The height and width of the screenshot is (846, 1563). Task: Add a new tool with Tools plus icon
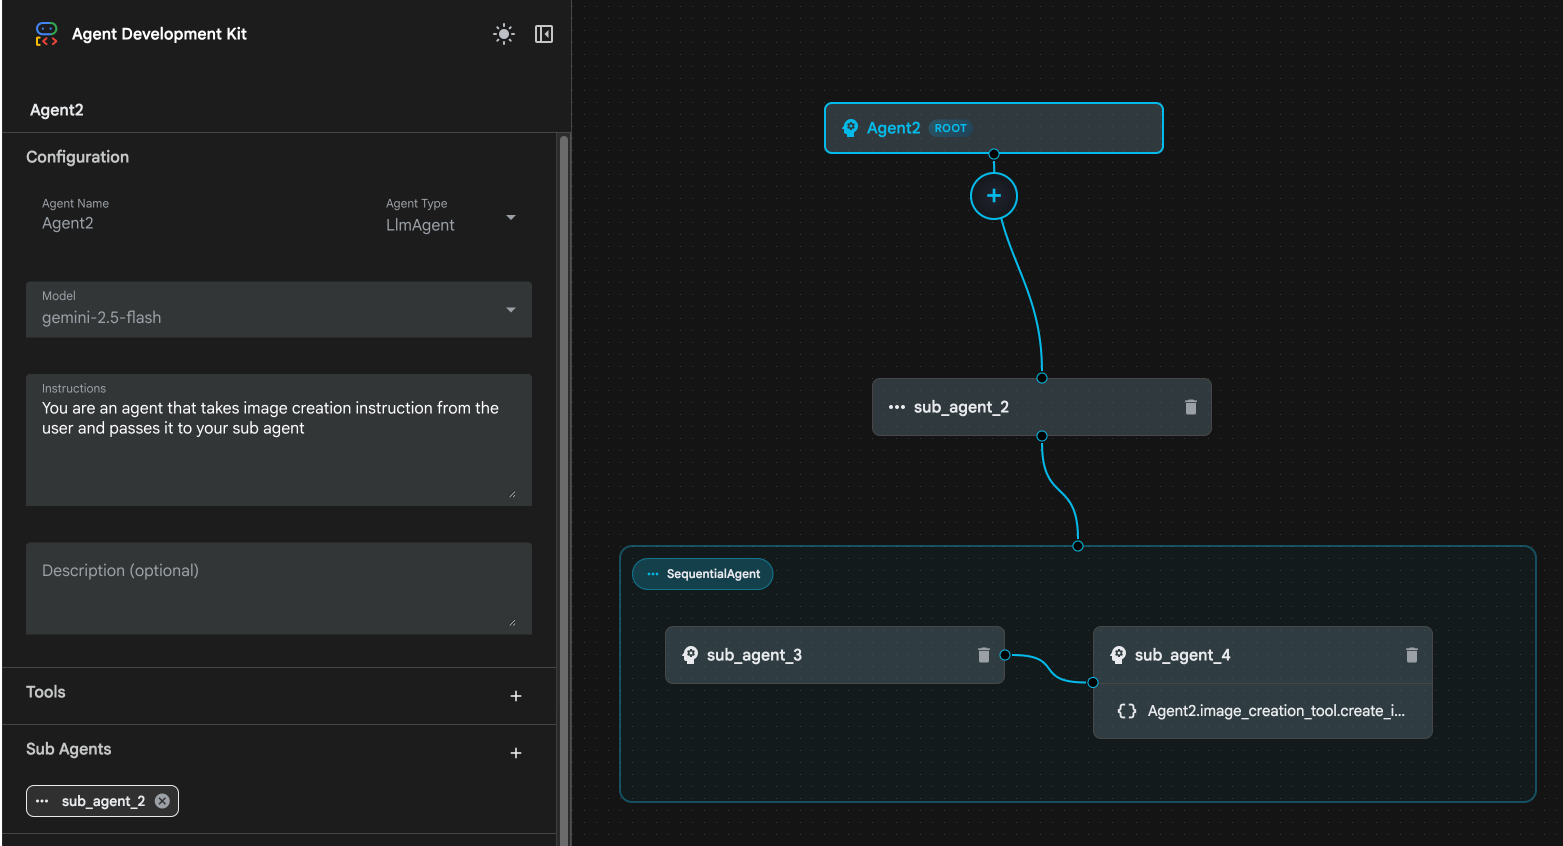(516, 696)
